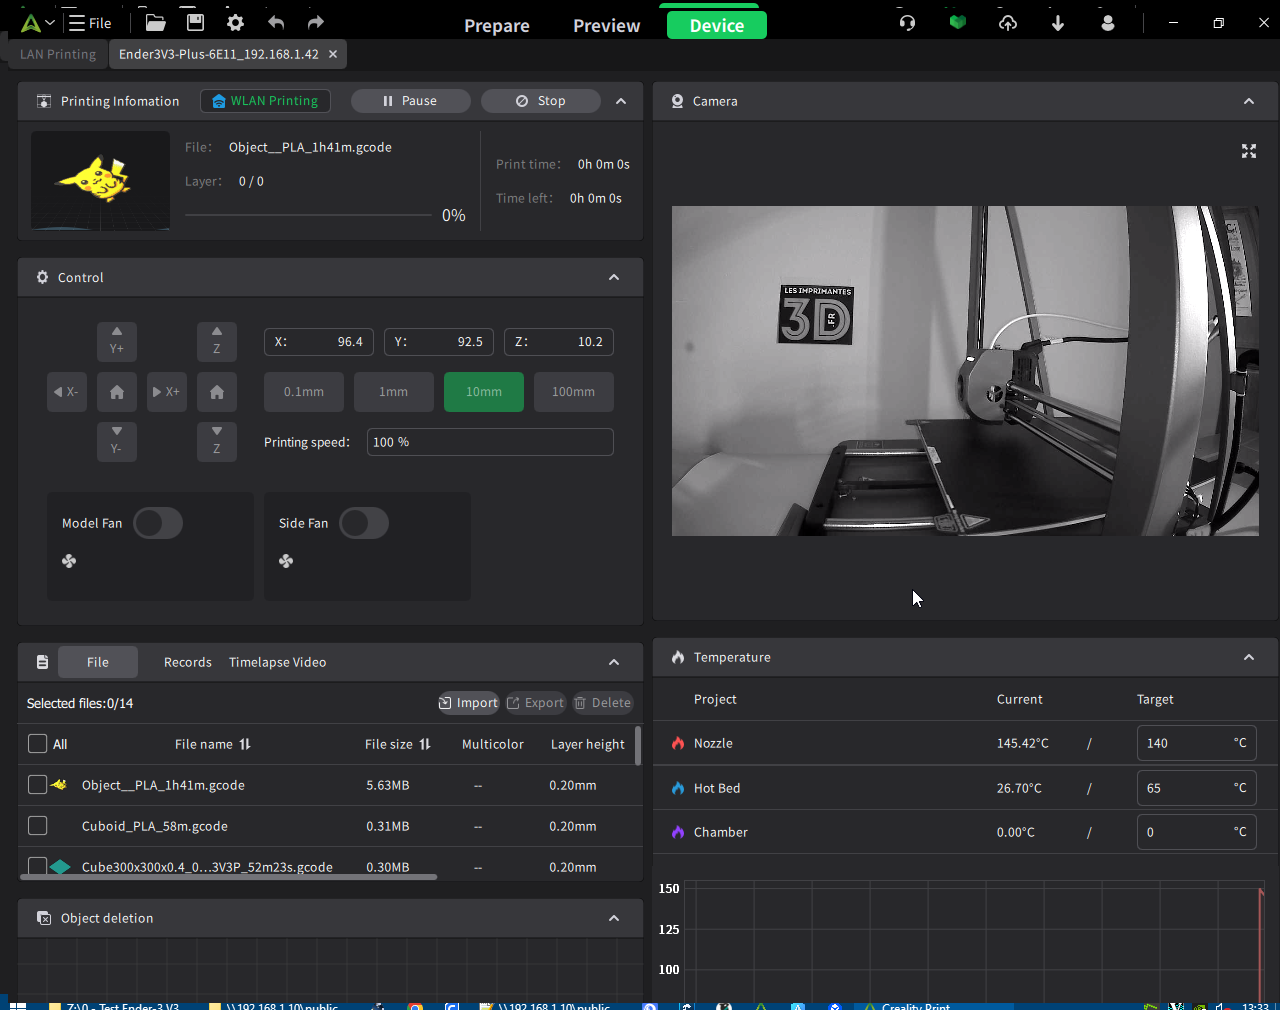Toggle the Model Fan switch
The height and width of the screenshot is (1010, 1280).
tap(158, 523)
